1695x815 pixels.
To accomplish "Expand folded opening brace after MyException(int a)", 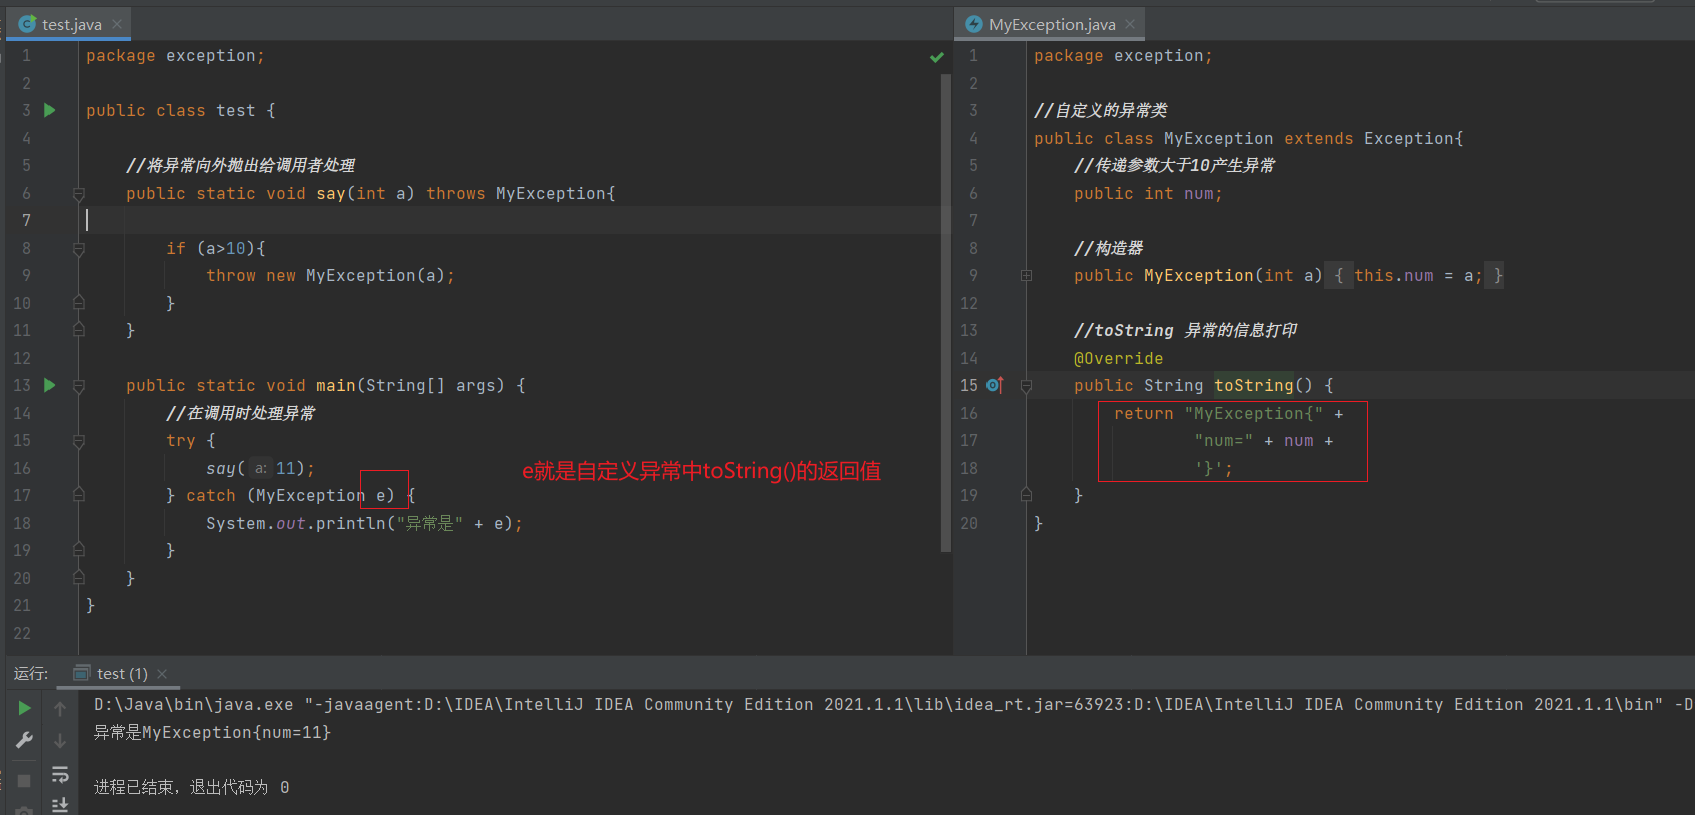I will coord(1339,275).
